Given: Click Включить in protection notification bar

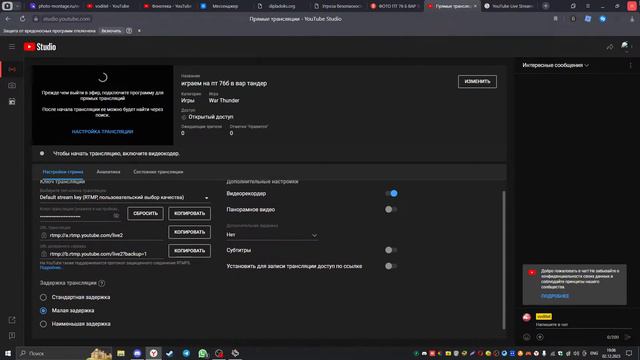Looking at the screenshot, I should [111, 31].
